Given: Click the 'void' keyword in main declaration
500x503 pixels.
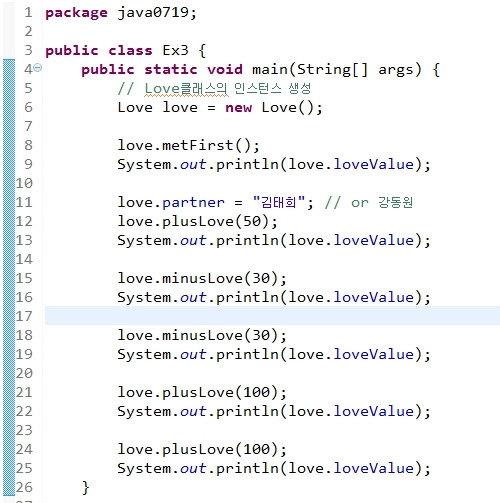Looking at the screenshot, I should coord(225,70).
